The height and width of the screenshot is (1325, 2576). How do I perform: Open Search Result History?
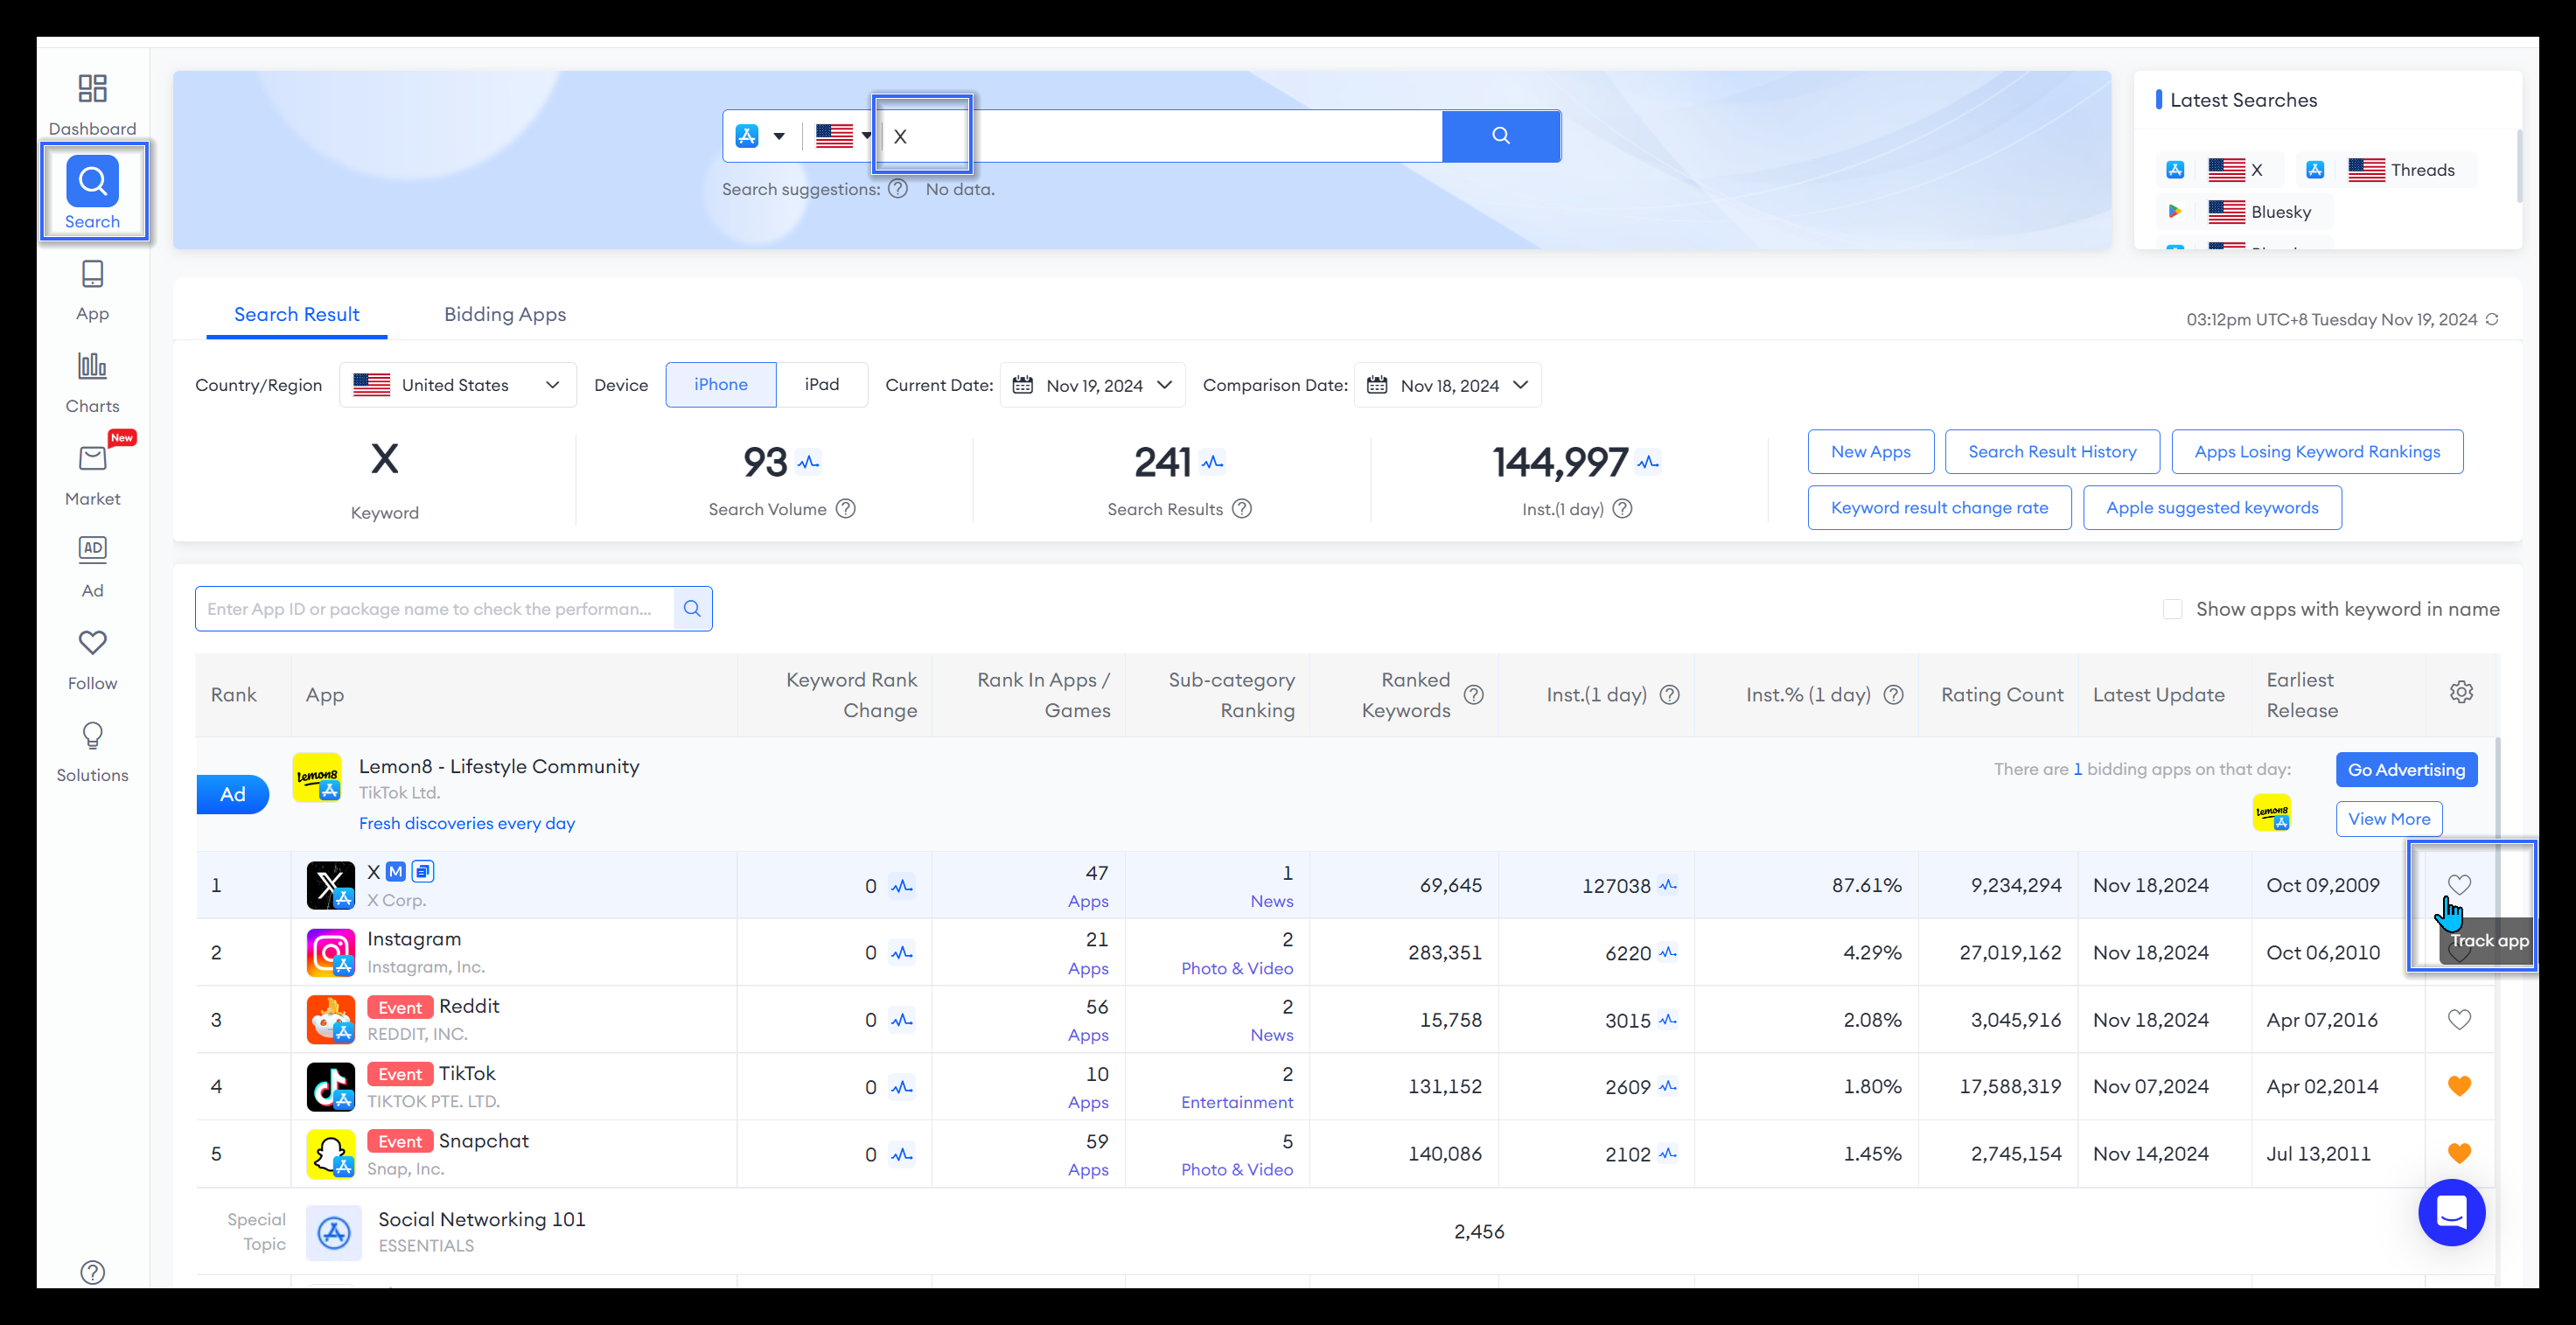(2051, 452)
